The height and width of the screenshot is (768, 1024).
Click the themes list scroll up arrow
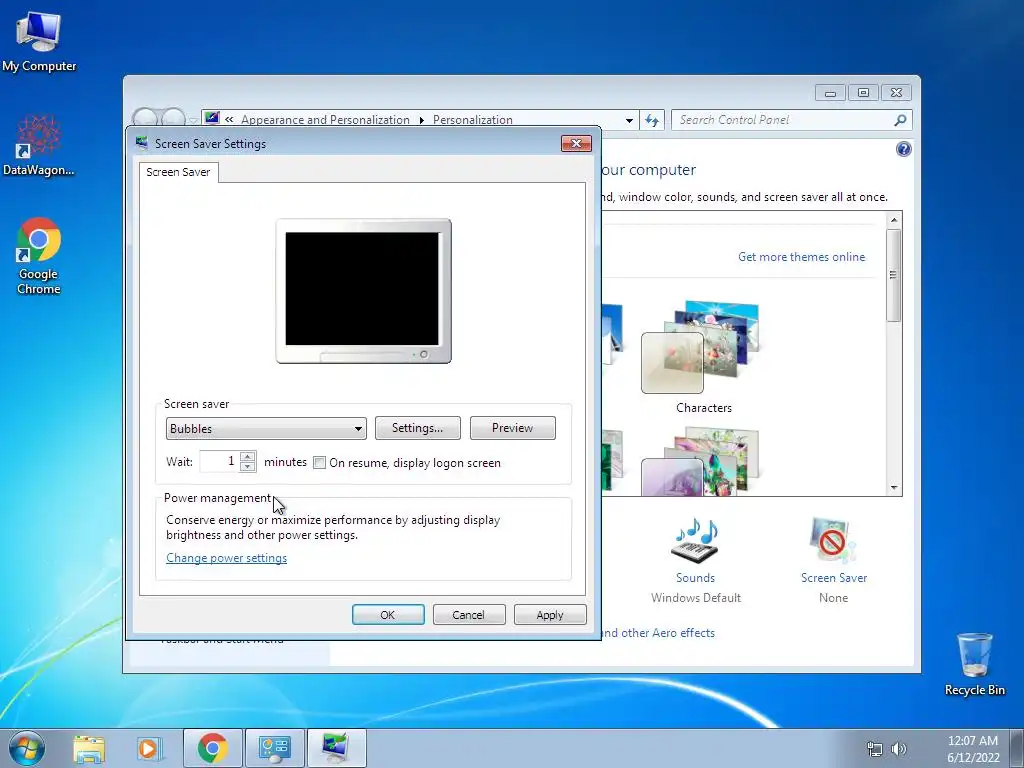tap(893, 220)
